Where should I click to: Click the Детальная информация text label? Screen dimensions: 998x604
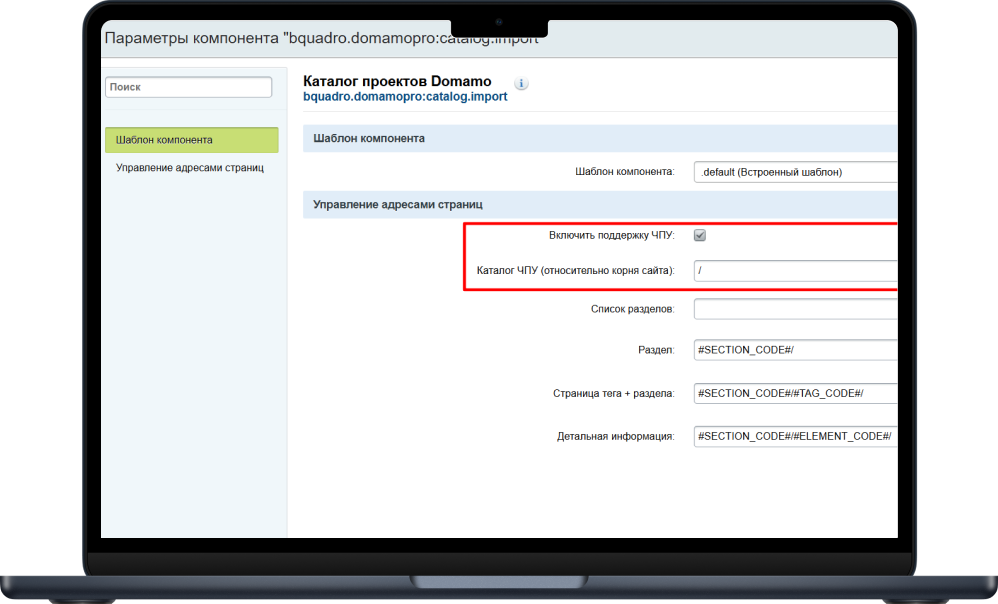615,437
